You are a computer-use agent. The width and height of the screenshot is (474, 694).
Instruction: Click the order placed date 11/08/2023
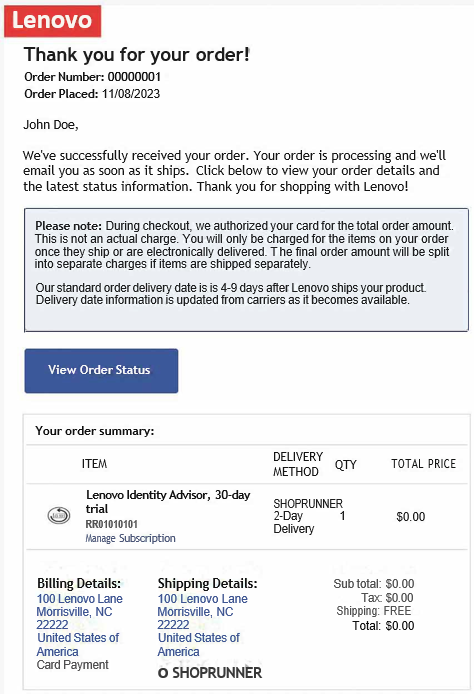[131, 94]
